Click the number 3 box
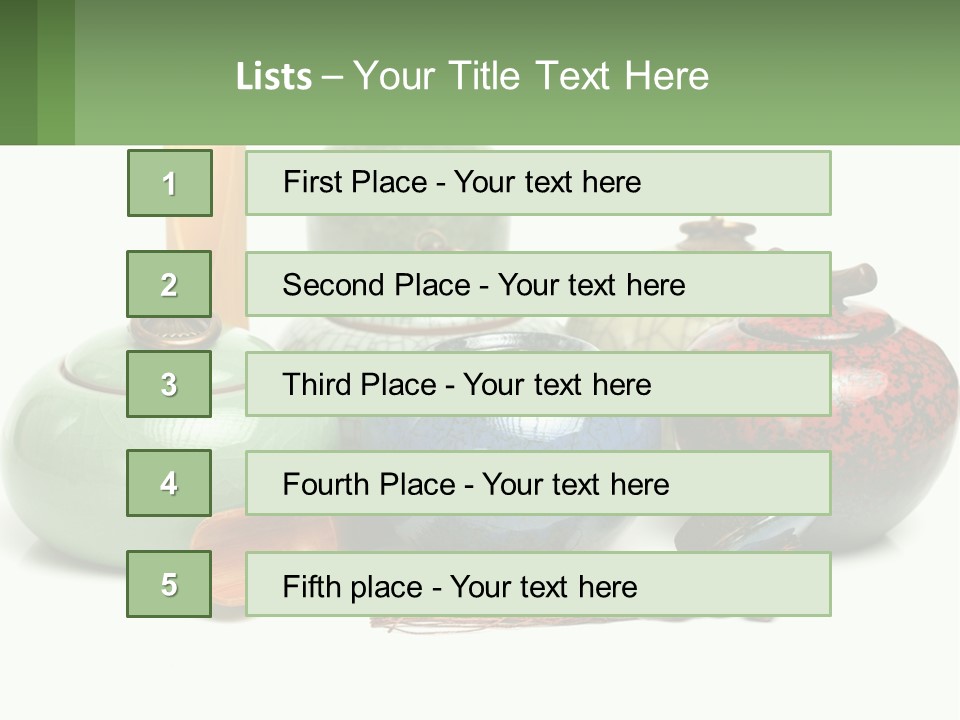This screenshot has width=960, height=720. pyautogui.click(x=169, y=384)
